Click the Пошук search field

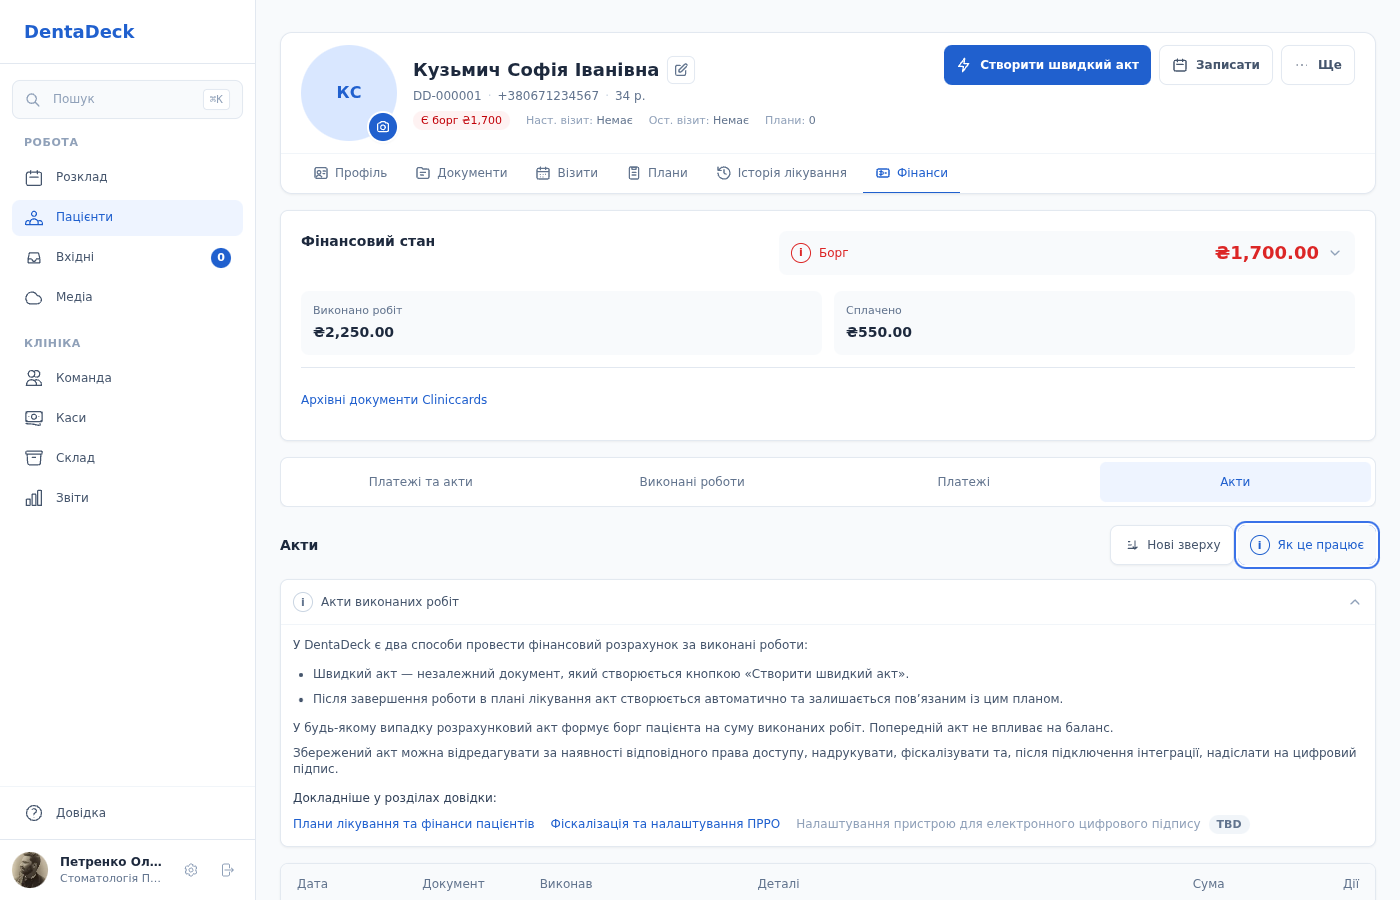pos(127,99)
